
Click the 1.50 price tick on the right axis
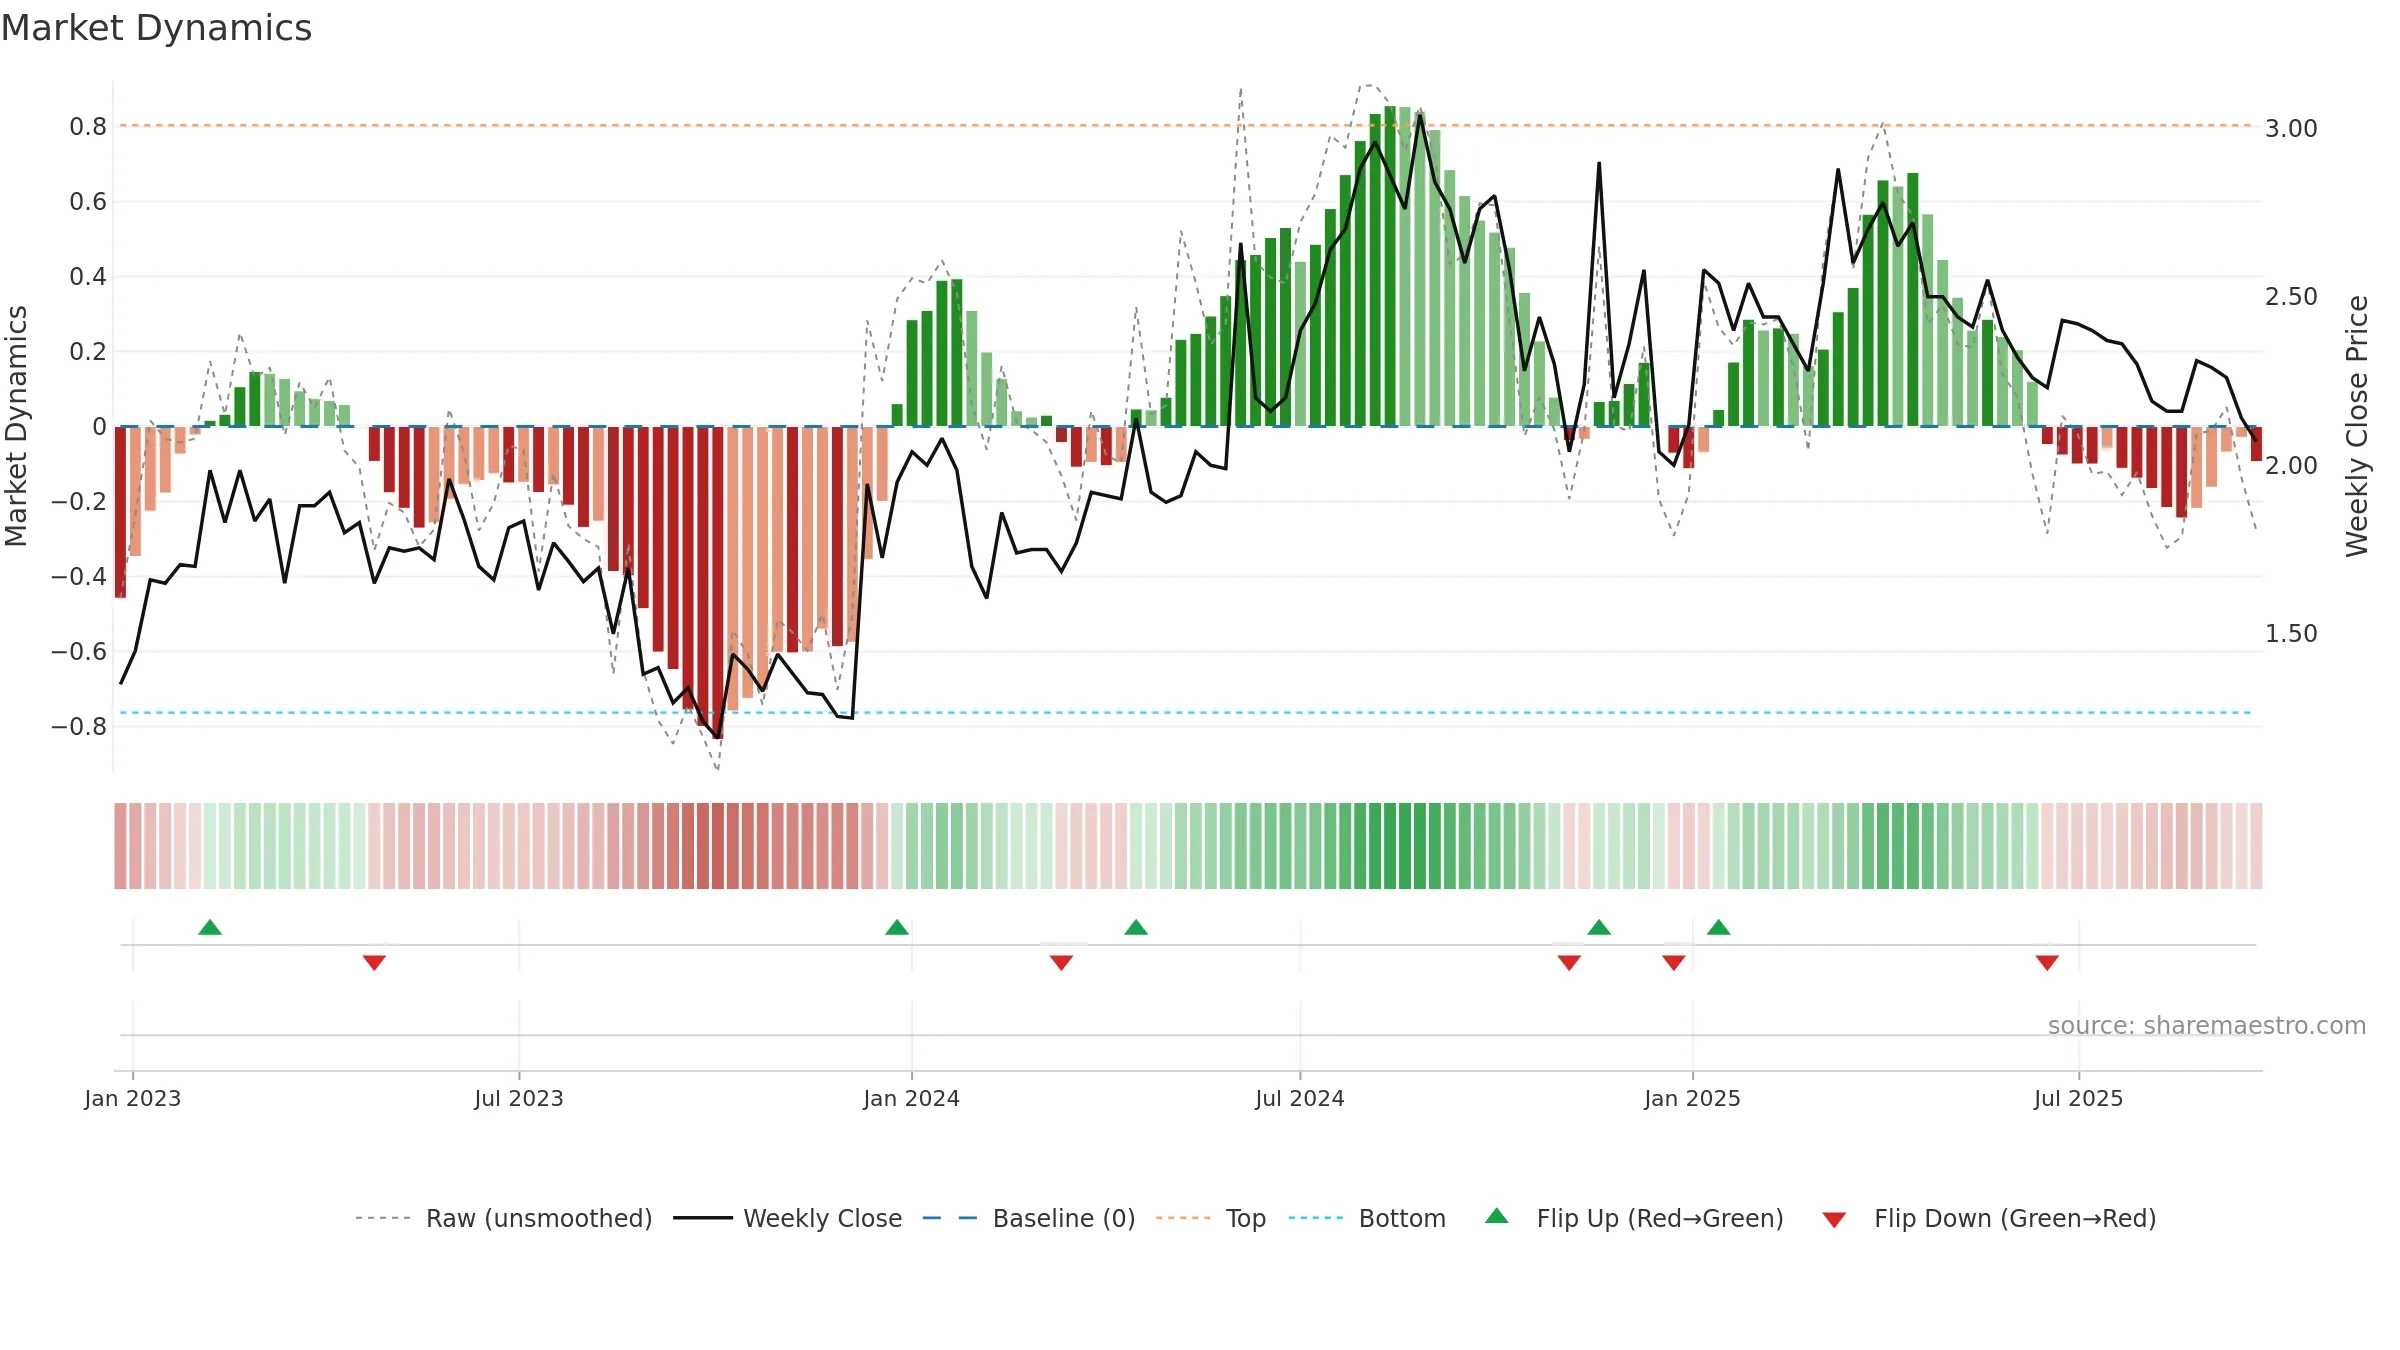click(2291, 634)
